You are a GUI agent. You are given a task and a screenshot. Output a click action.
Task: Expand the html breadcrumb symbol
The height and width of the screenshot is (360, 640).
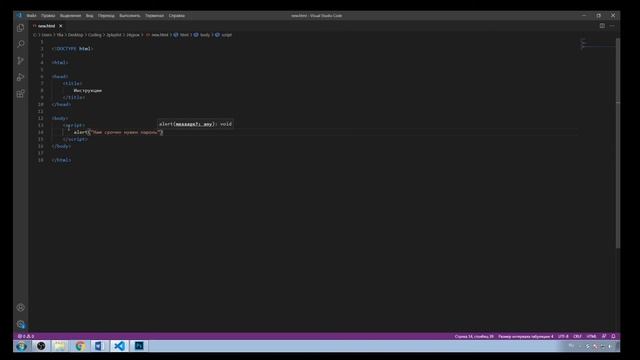pos(184,35)
